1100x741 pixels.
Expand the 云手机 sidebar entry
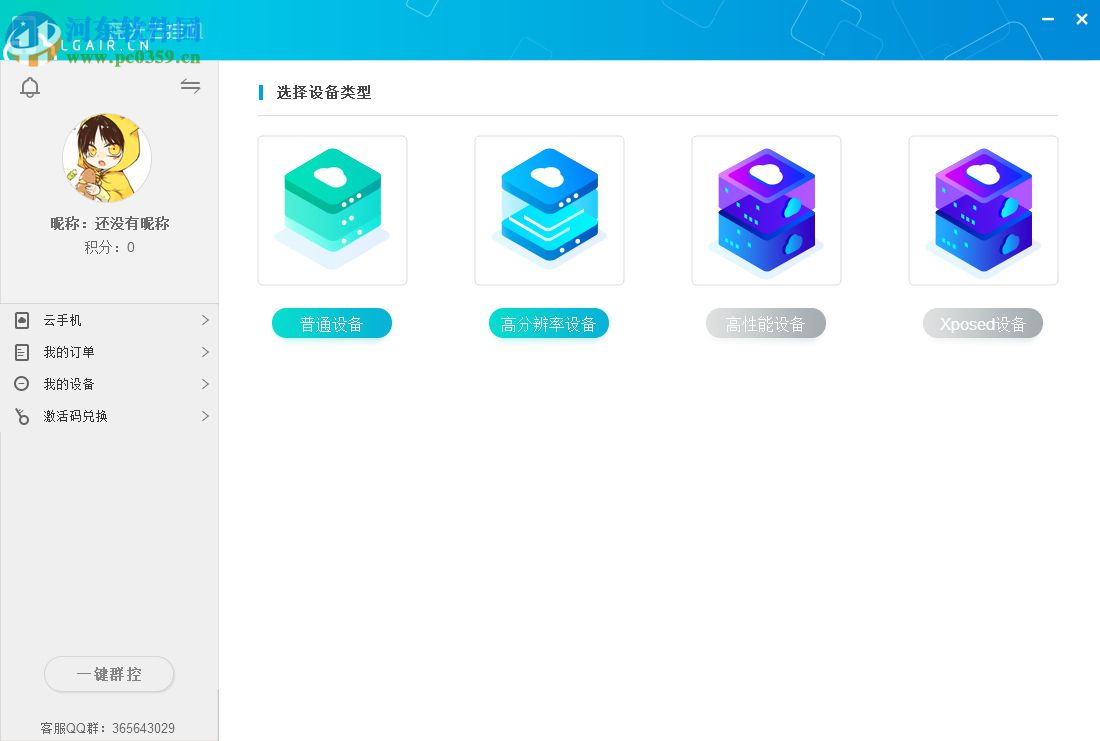tap(205, 320)
